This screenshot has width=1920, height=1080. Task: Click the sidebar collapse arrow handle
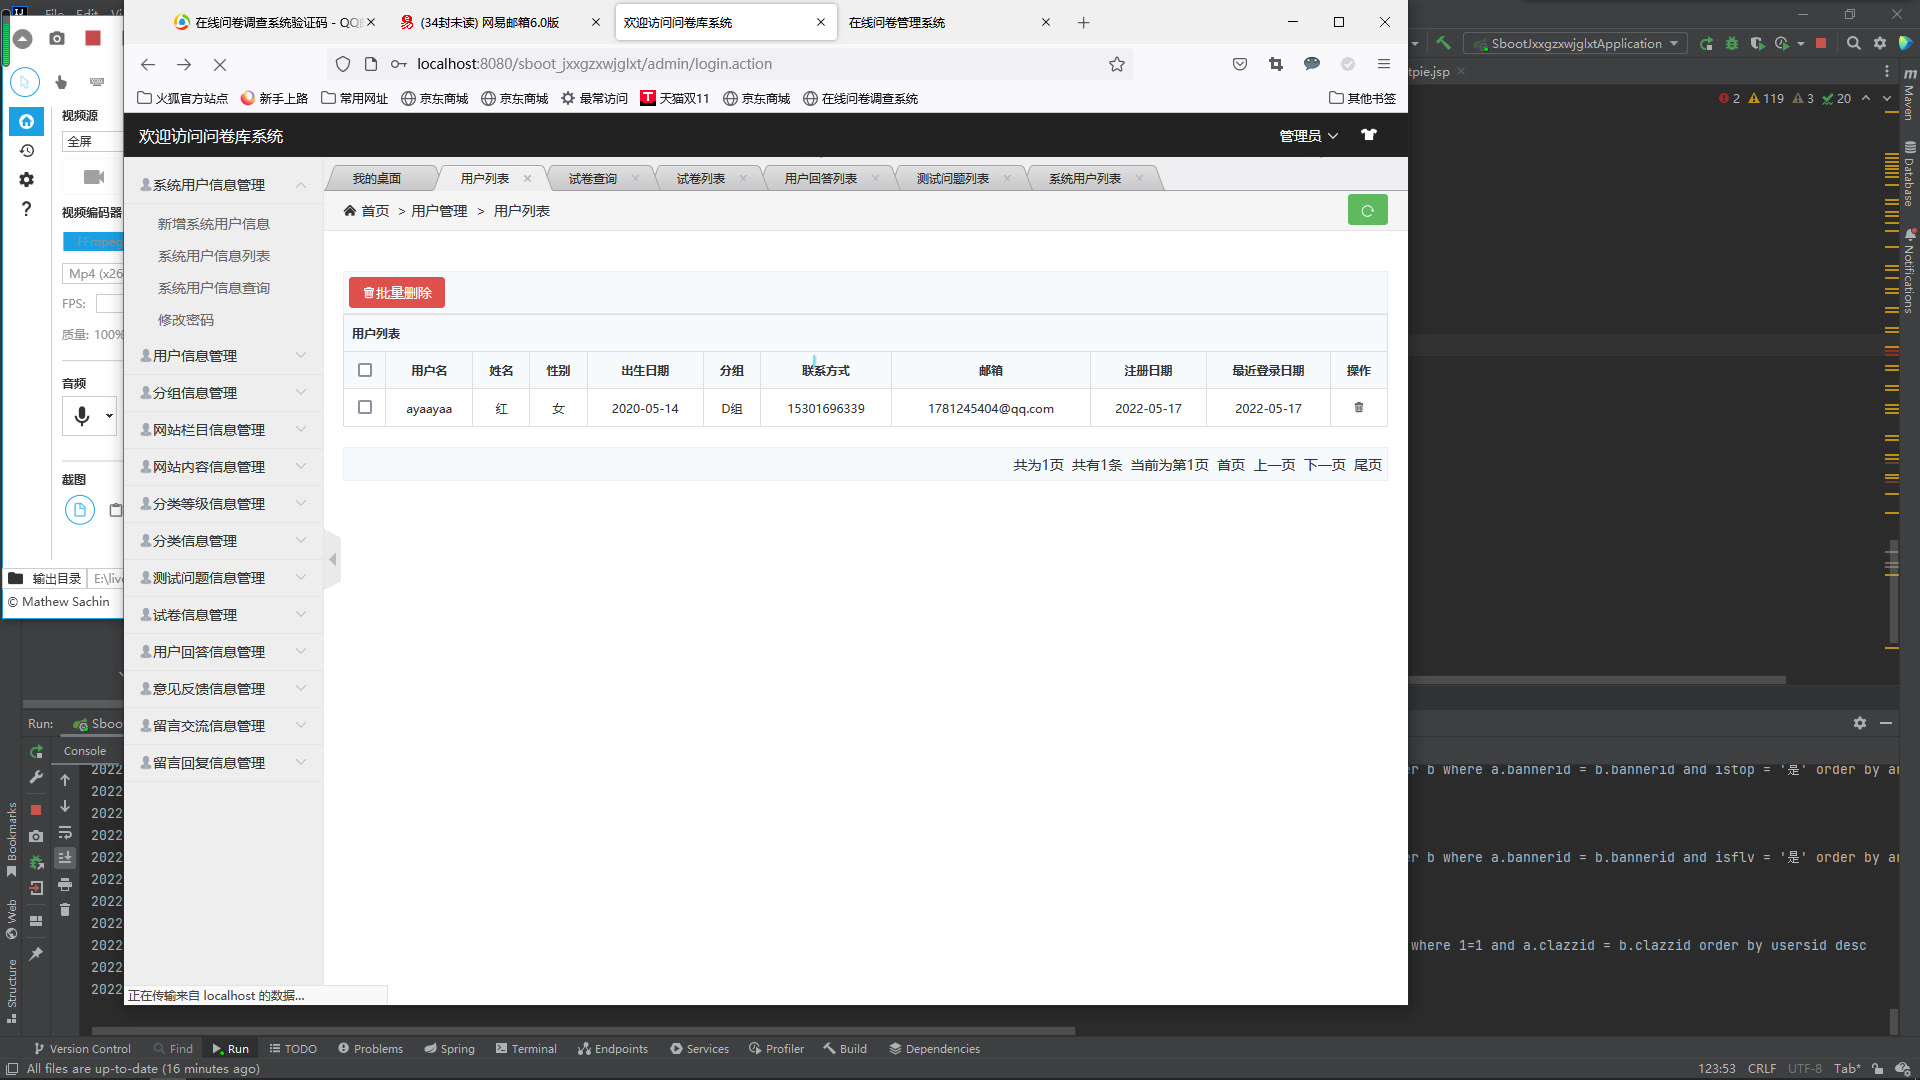[x=333, y=559]
